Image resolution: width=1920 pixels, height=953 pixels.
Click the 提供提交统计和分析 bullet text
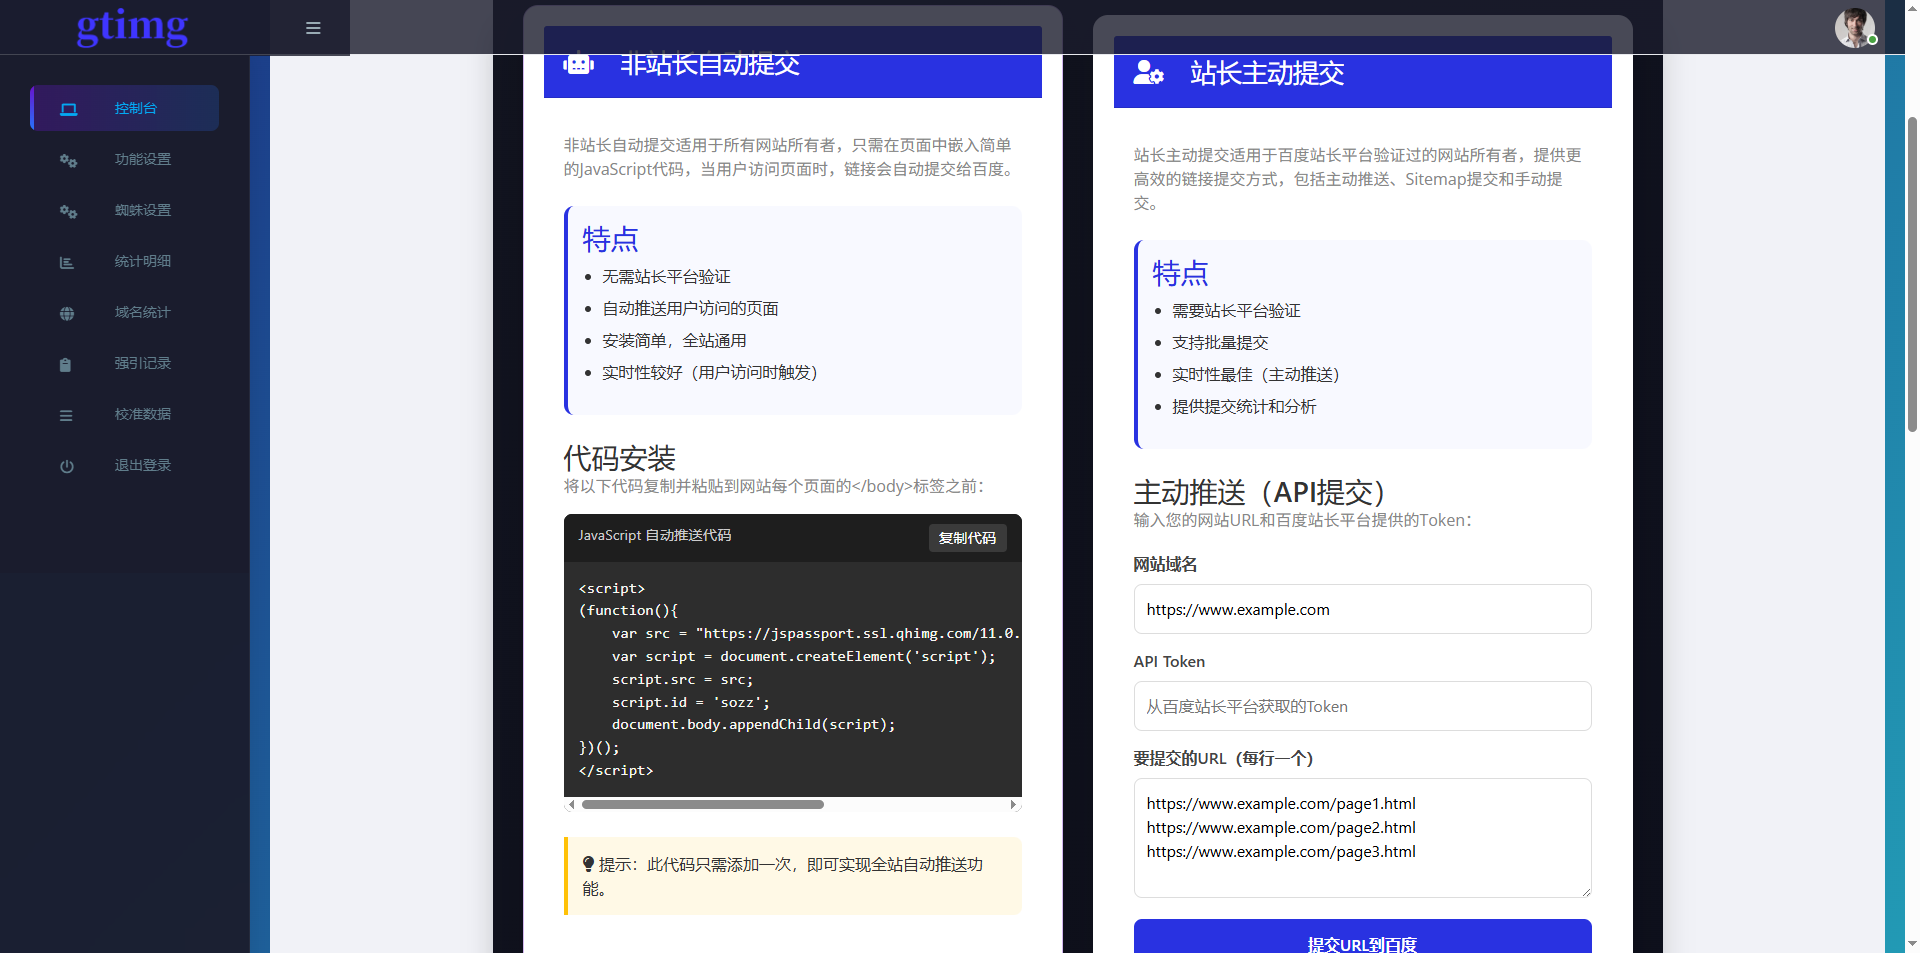click(x=1244, y=407)
